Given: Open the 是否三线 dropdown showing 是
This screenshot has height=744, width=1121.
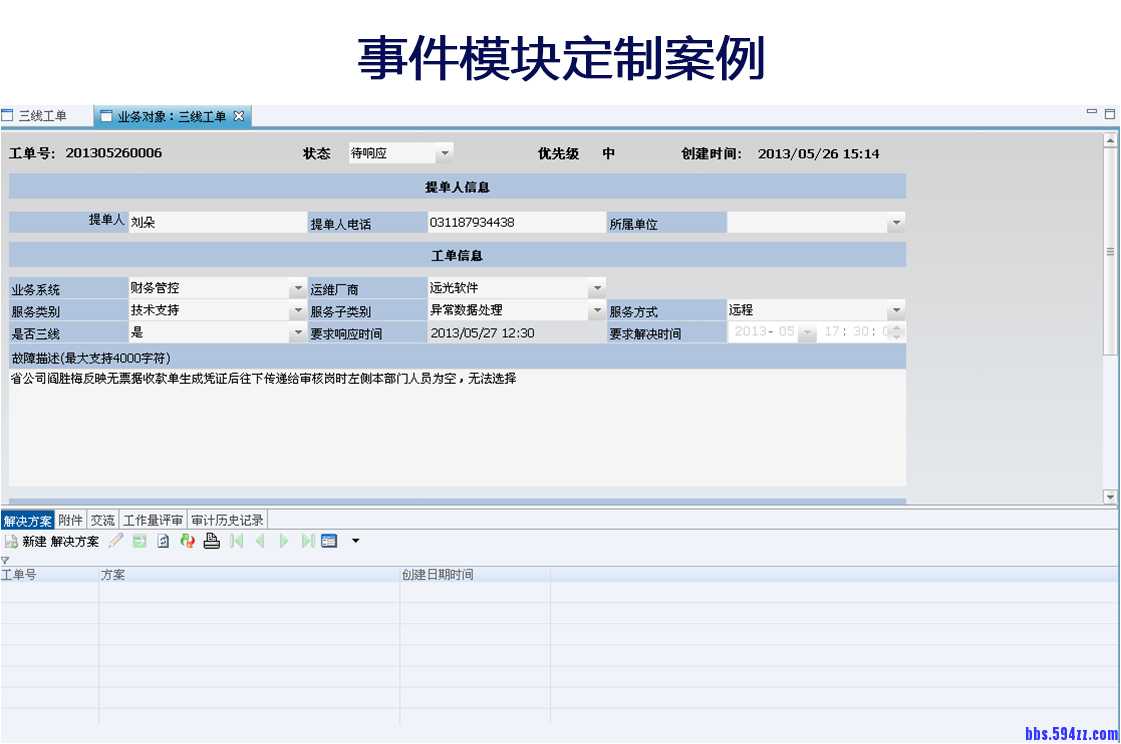Looking at the screenshot, I should [x=297, y=333].
